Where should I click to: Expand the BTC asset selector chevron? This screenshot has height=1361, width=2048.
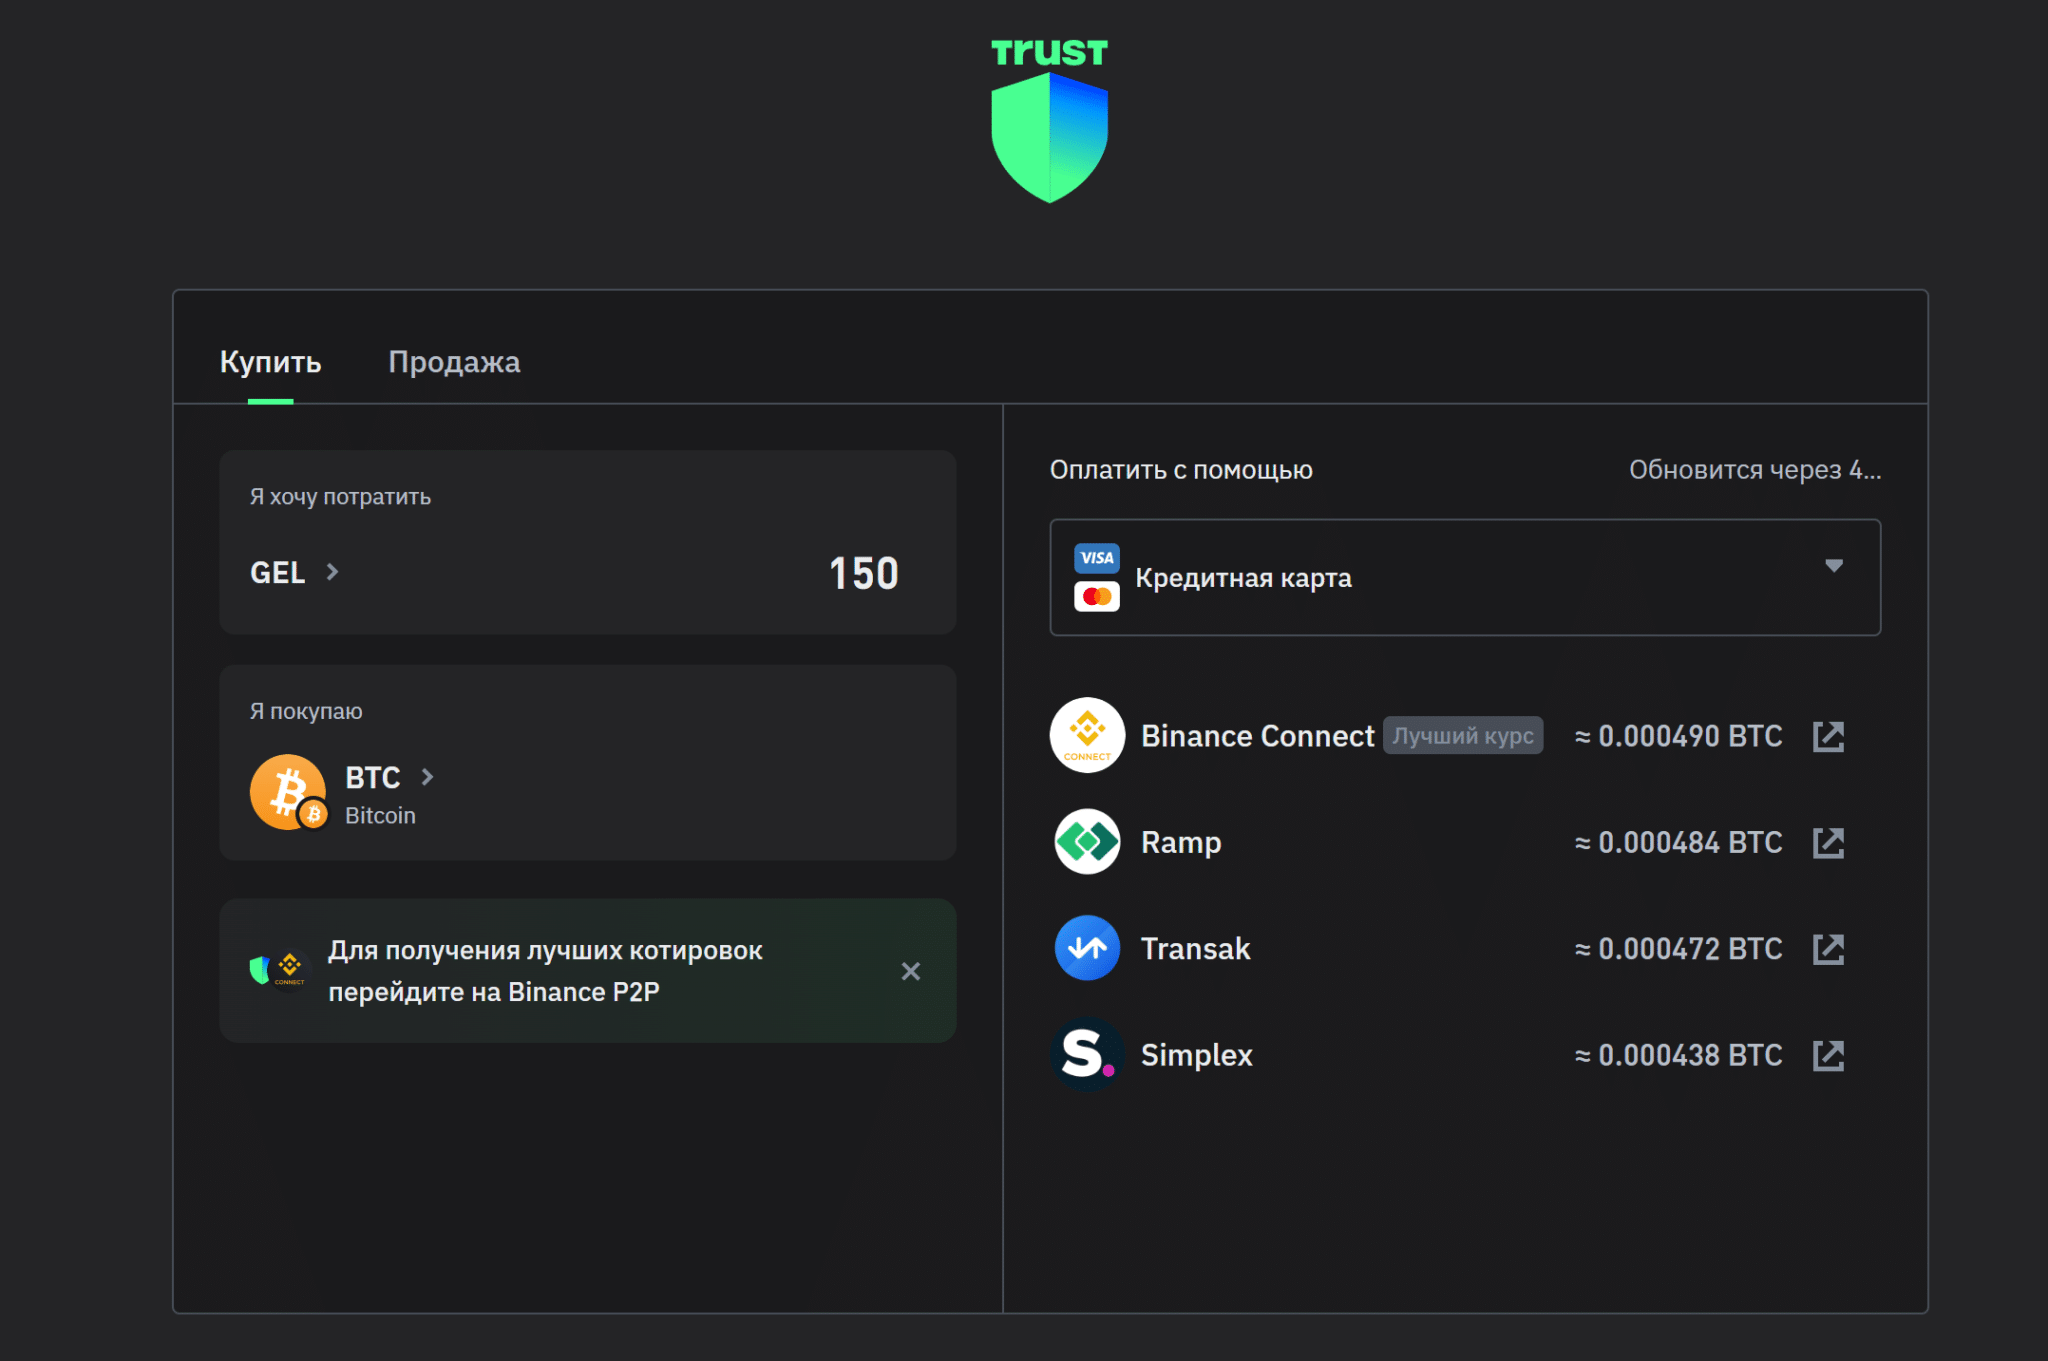click(x=427, y=777)
